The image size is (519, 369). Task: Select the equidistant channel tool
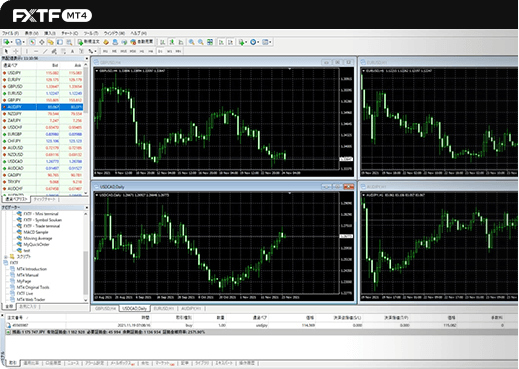pyautogui.click(x=54, y=51)
